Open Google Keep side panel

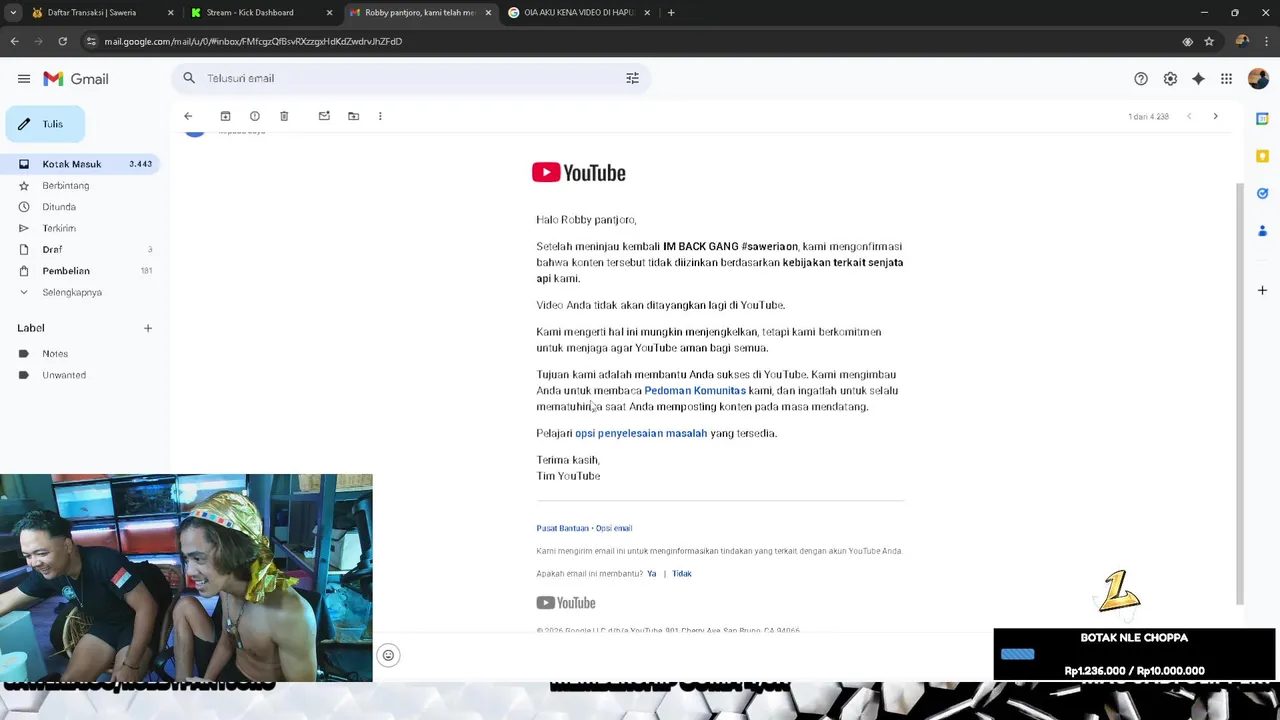tap(1262, 156)
